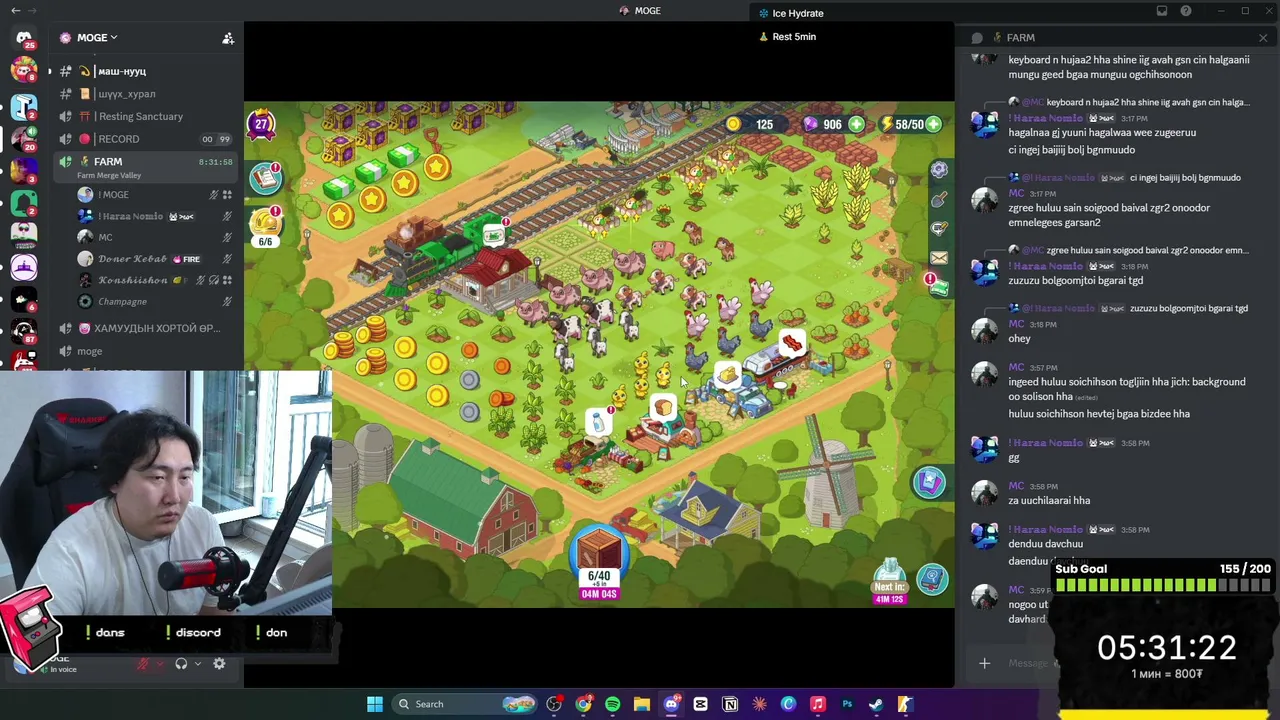Tap the 'Next in' bottle timer

(x=889, y=583)
